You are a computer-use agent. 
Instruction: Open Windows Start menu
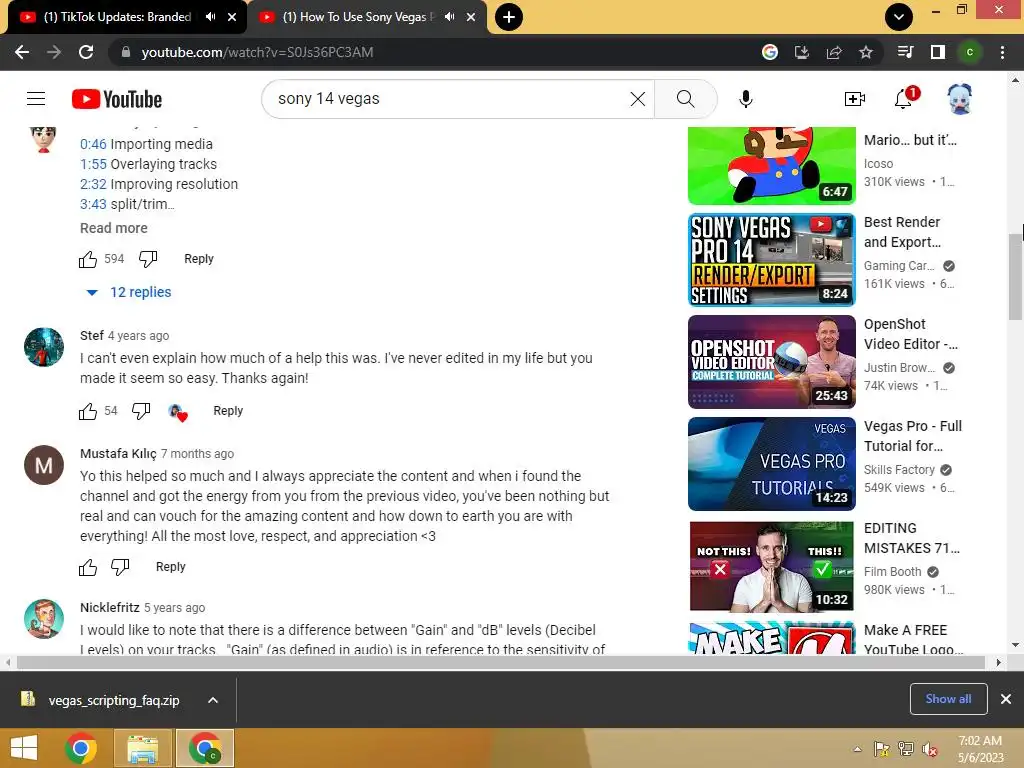pyautogui.click(x=24, y=748)
